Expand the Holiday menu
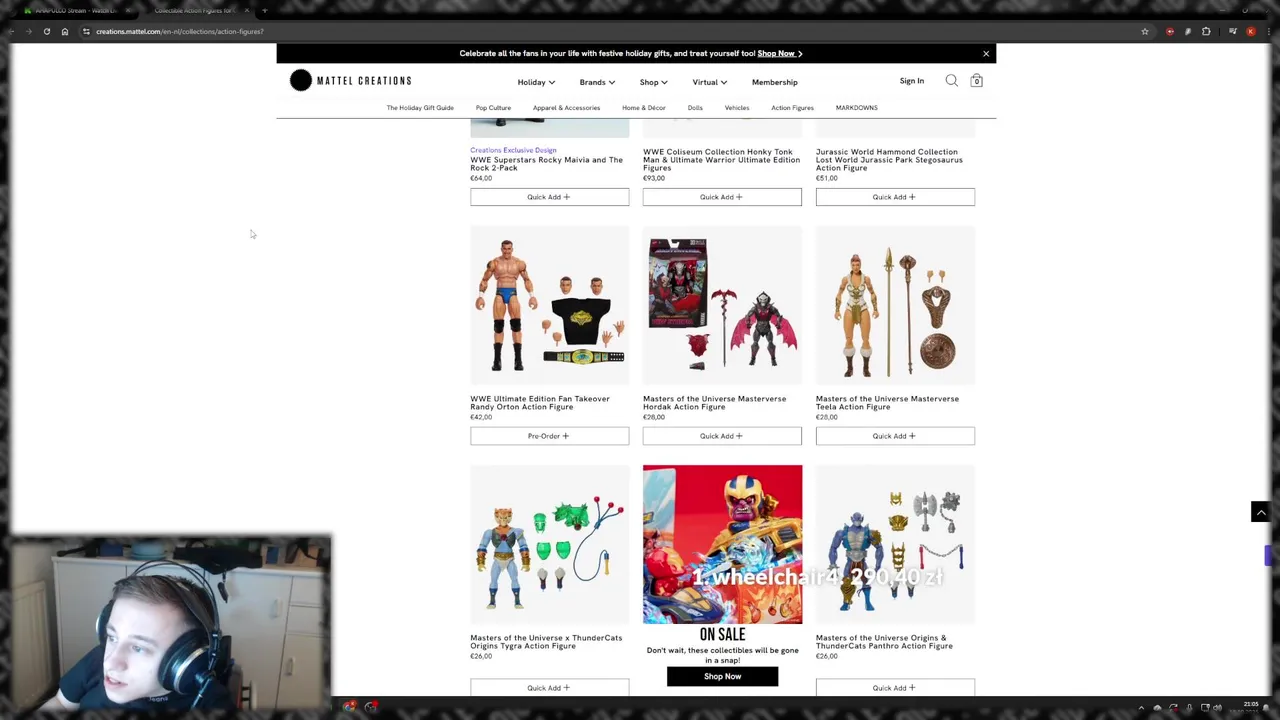 click(x=536, y=82)
